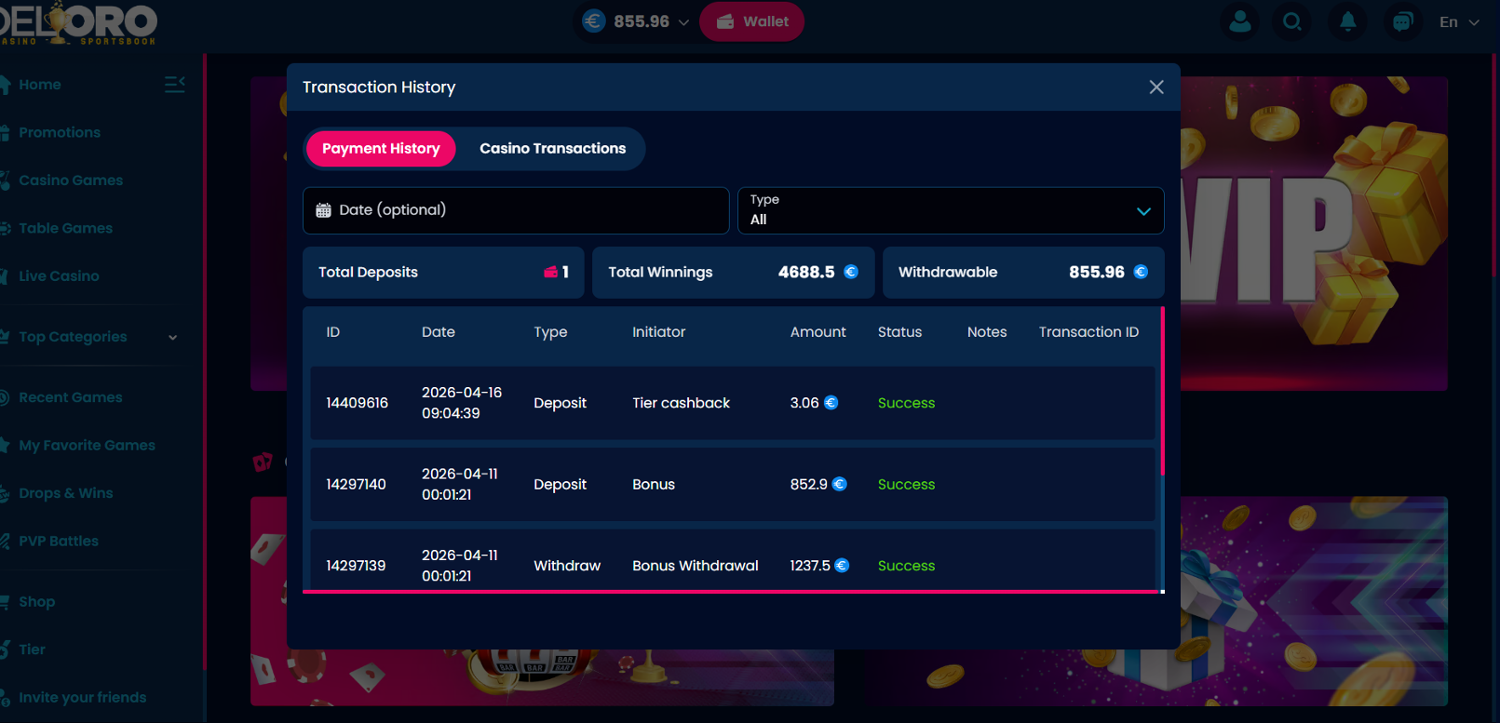Close the Transaction History dialog
The width and height of the screenshot is (1500, 723).
[x=1156, y=87]
